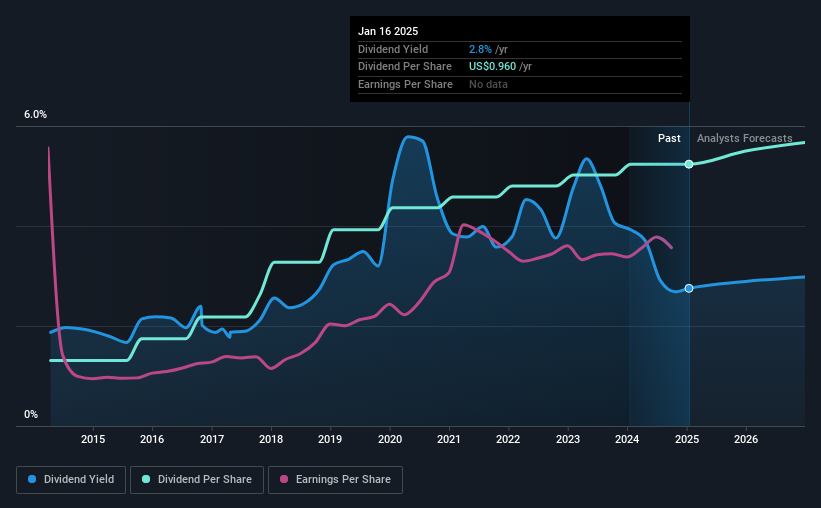Click the 2023 x-axis label
Screen dimensions: 821x508
coord(568,439)
